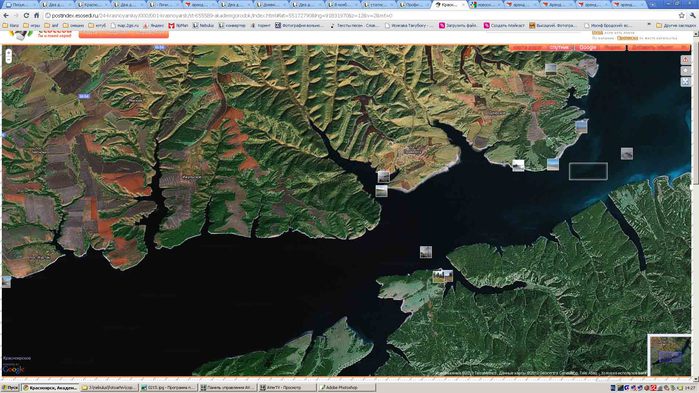Open the конвертер bookmark
699x393 pixels.
[x=232, y=26]
